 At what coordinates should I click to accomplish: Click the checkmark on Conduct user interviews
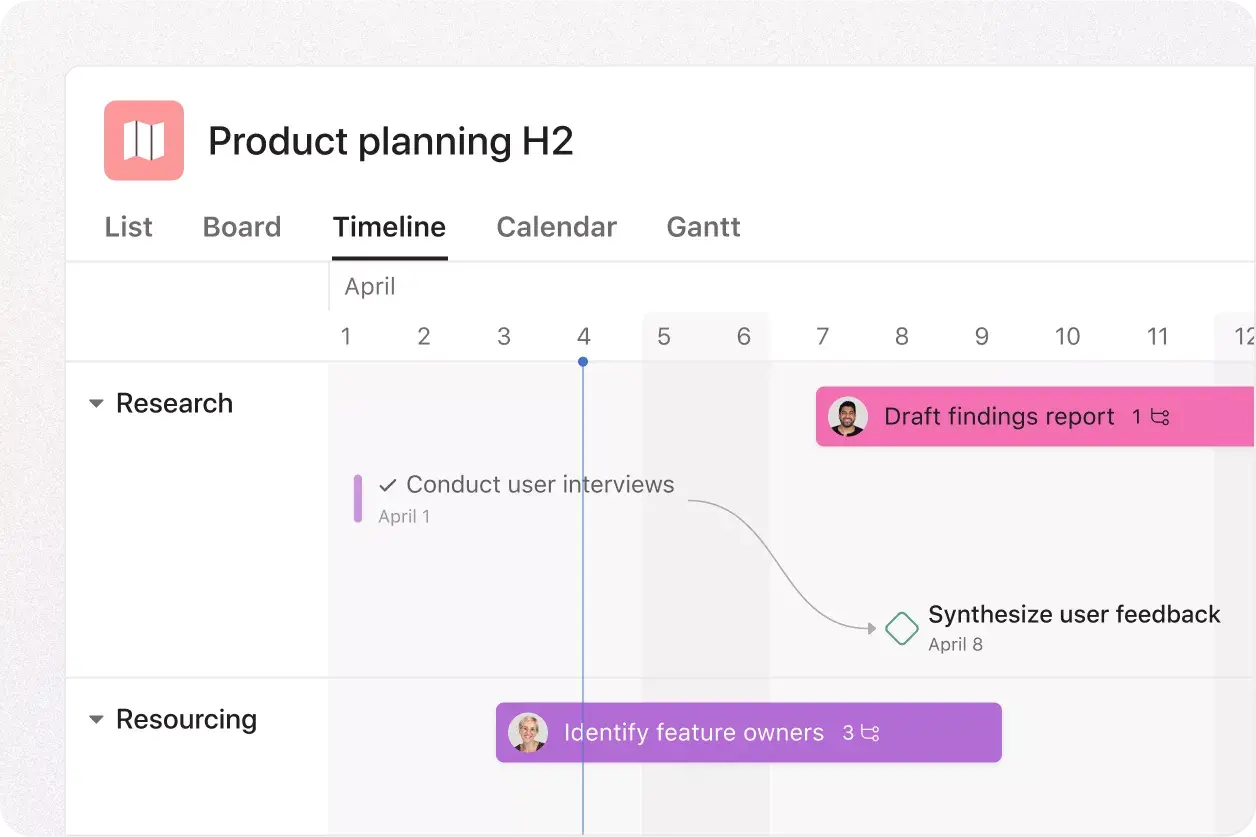coord(386,484)
